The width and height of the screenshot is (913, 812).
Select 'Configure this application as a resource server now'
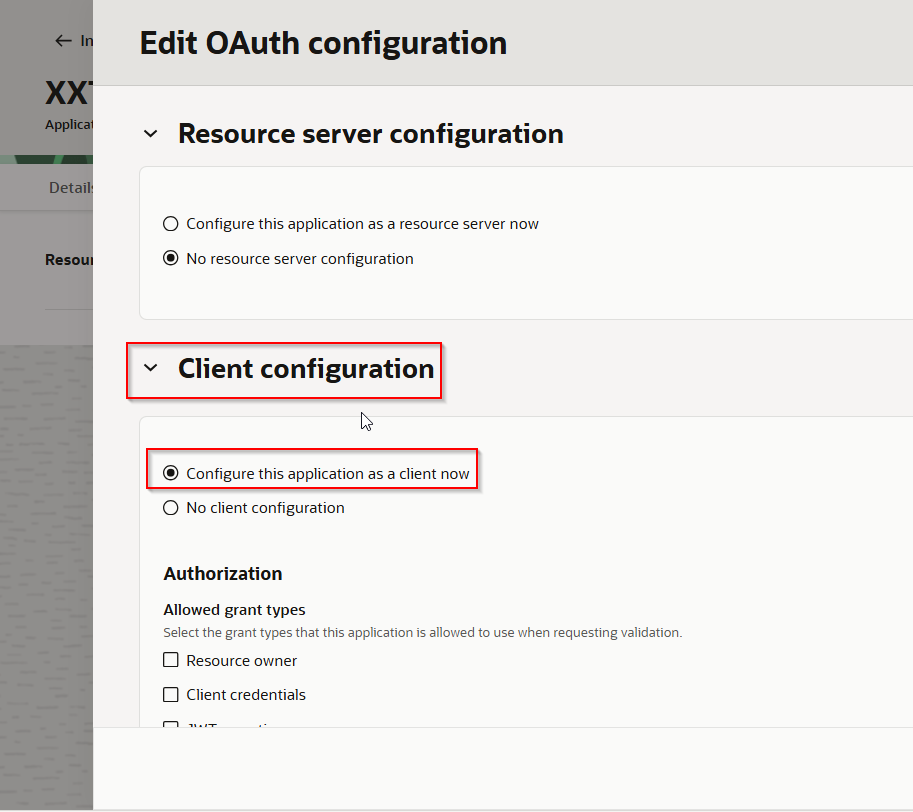pyautogui.click(x=171, y=224)
